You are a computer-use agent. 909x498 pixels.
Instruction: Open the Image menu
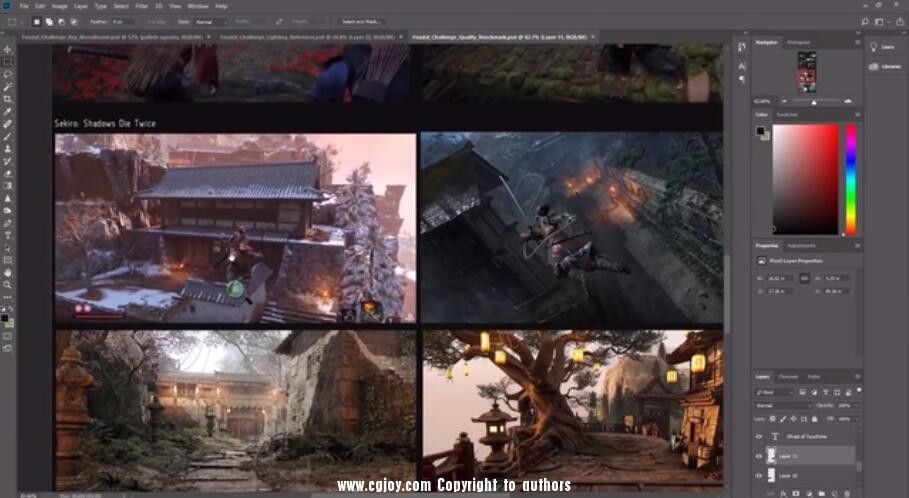click(60, 6)
